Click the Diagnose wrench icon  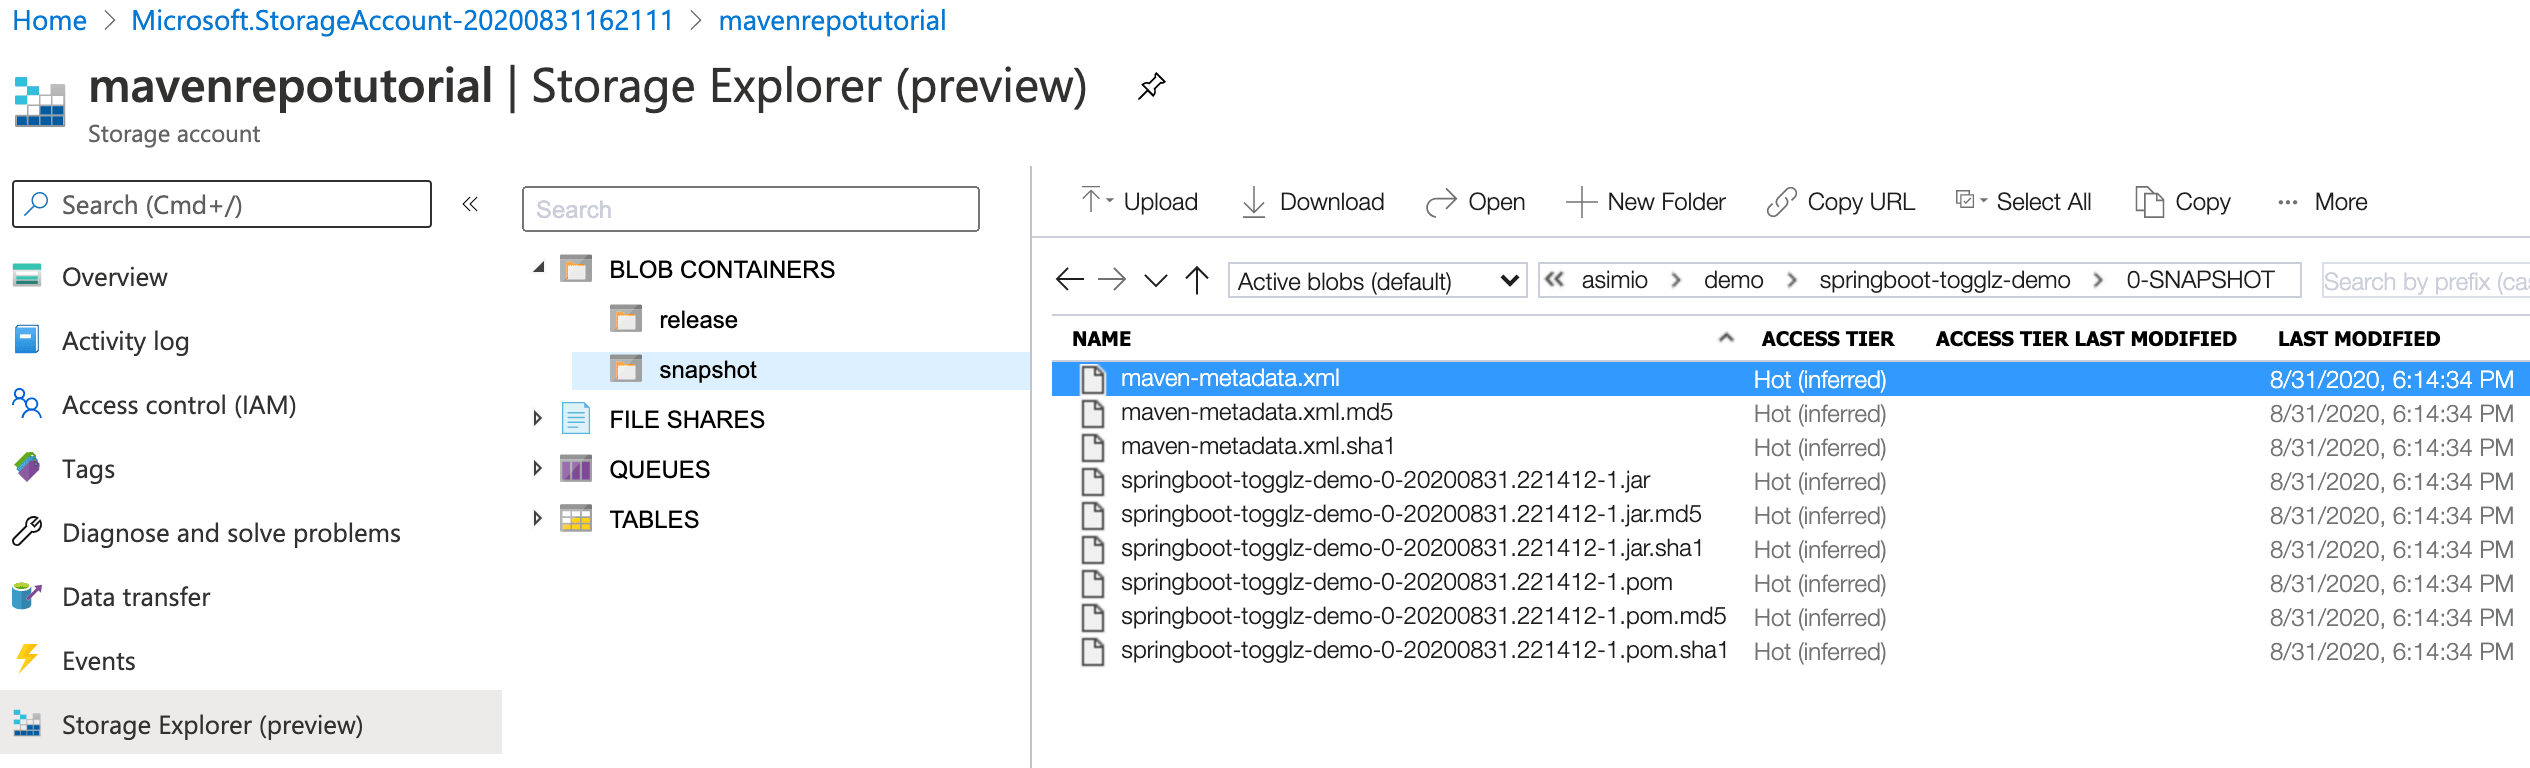tap(27, 532)
